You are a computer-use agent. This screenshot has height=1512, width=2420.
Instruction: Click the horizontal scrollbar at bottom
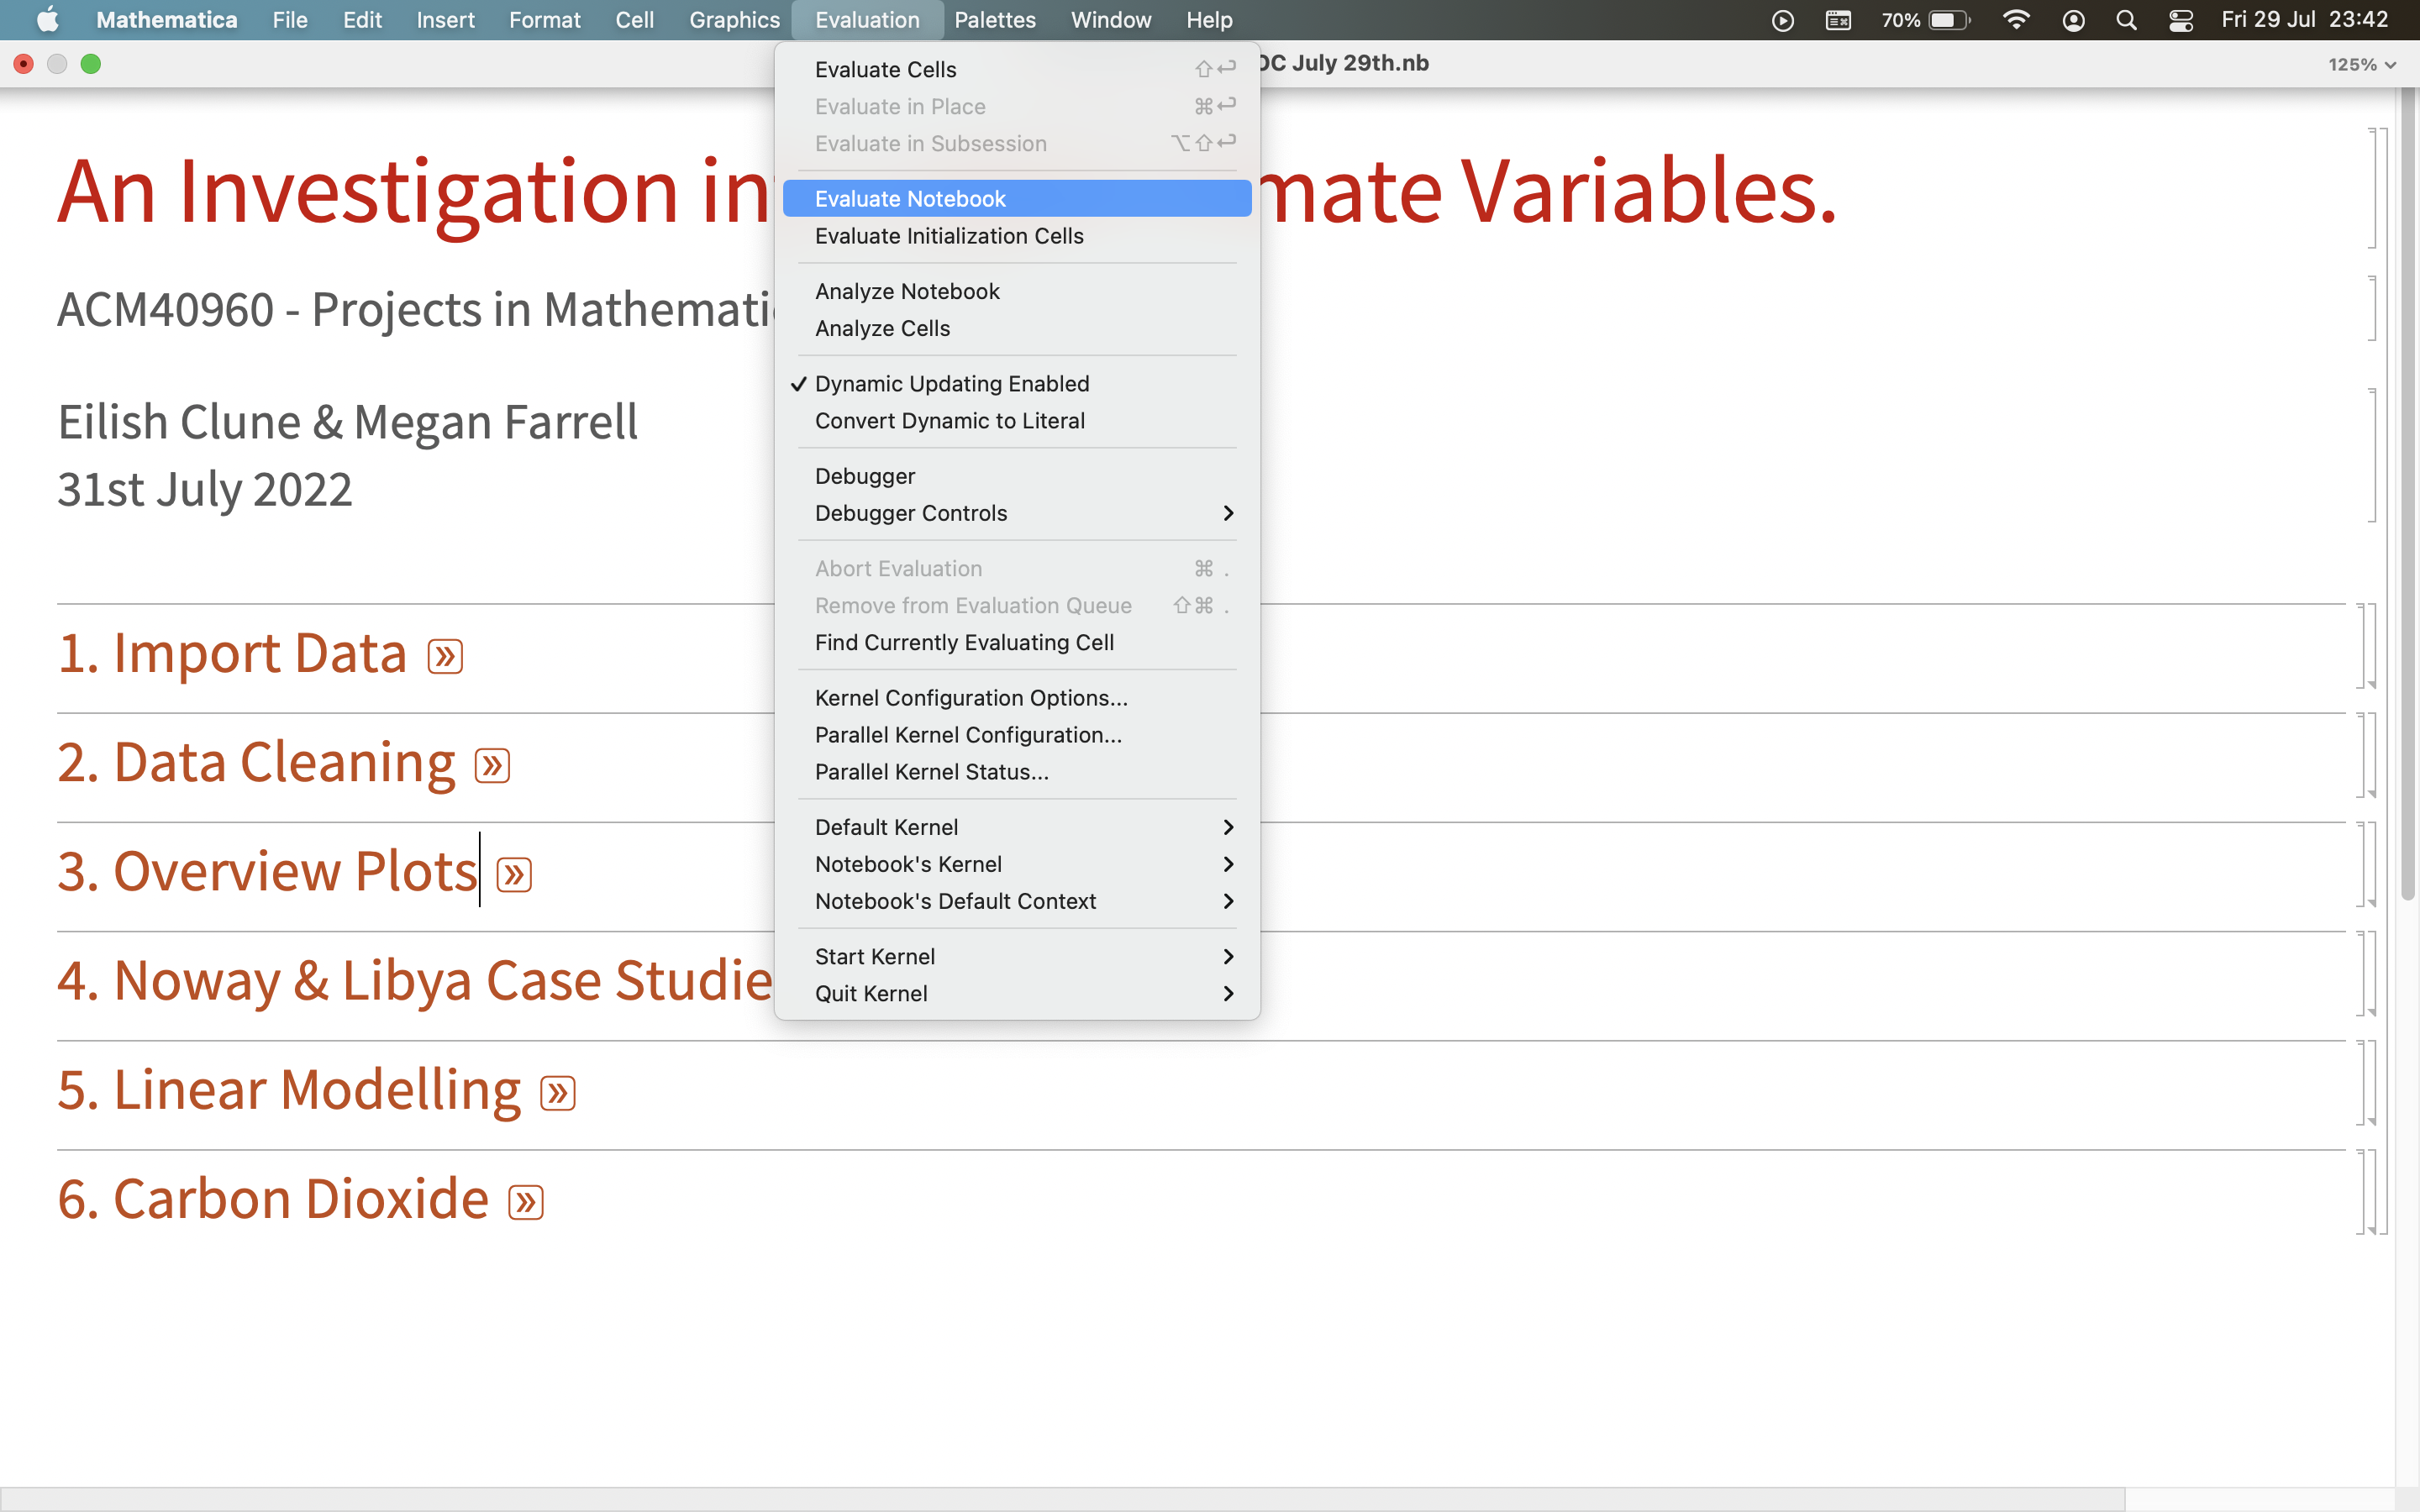[1062, 1499]
